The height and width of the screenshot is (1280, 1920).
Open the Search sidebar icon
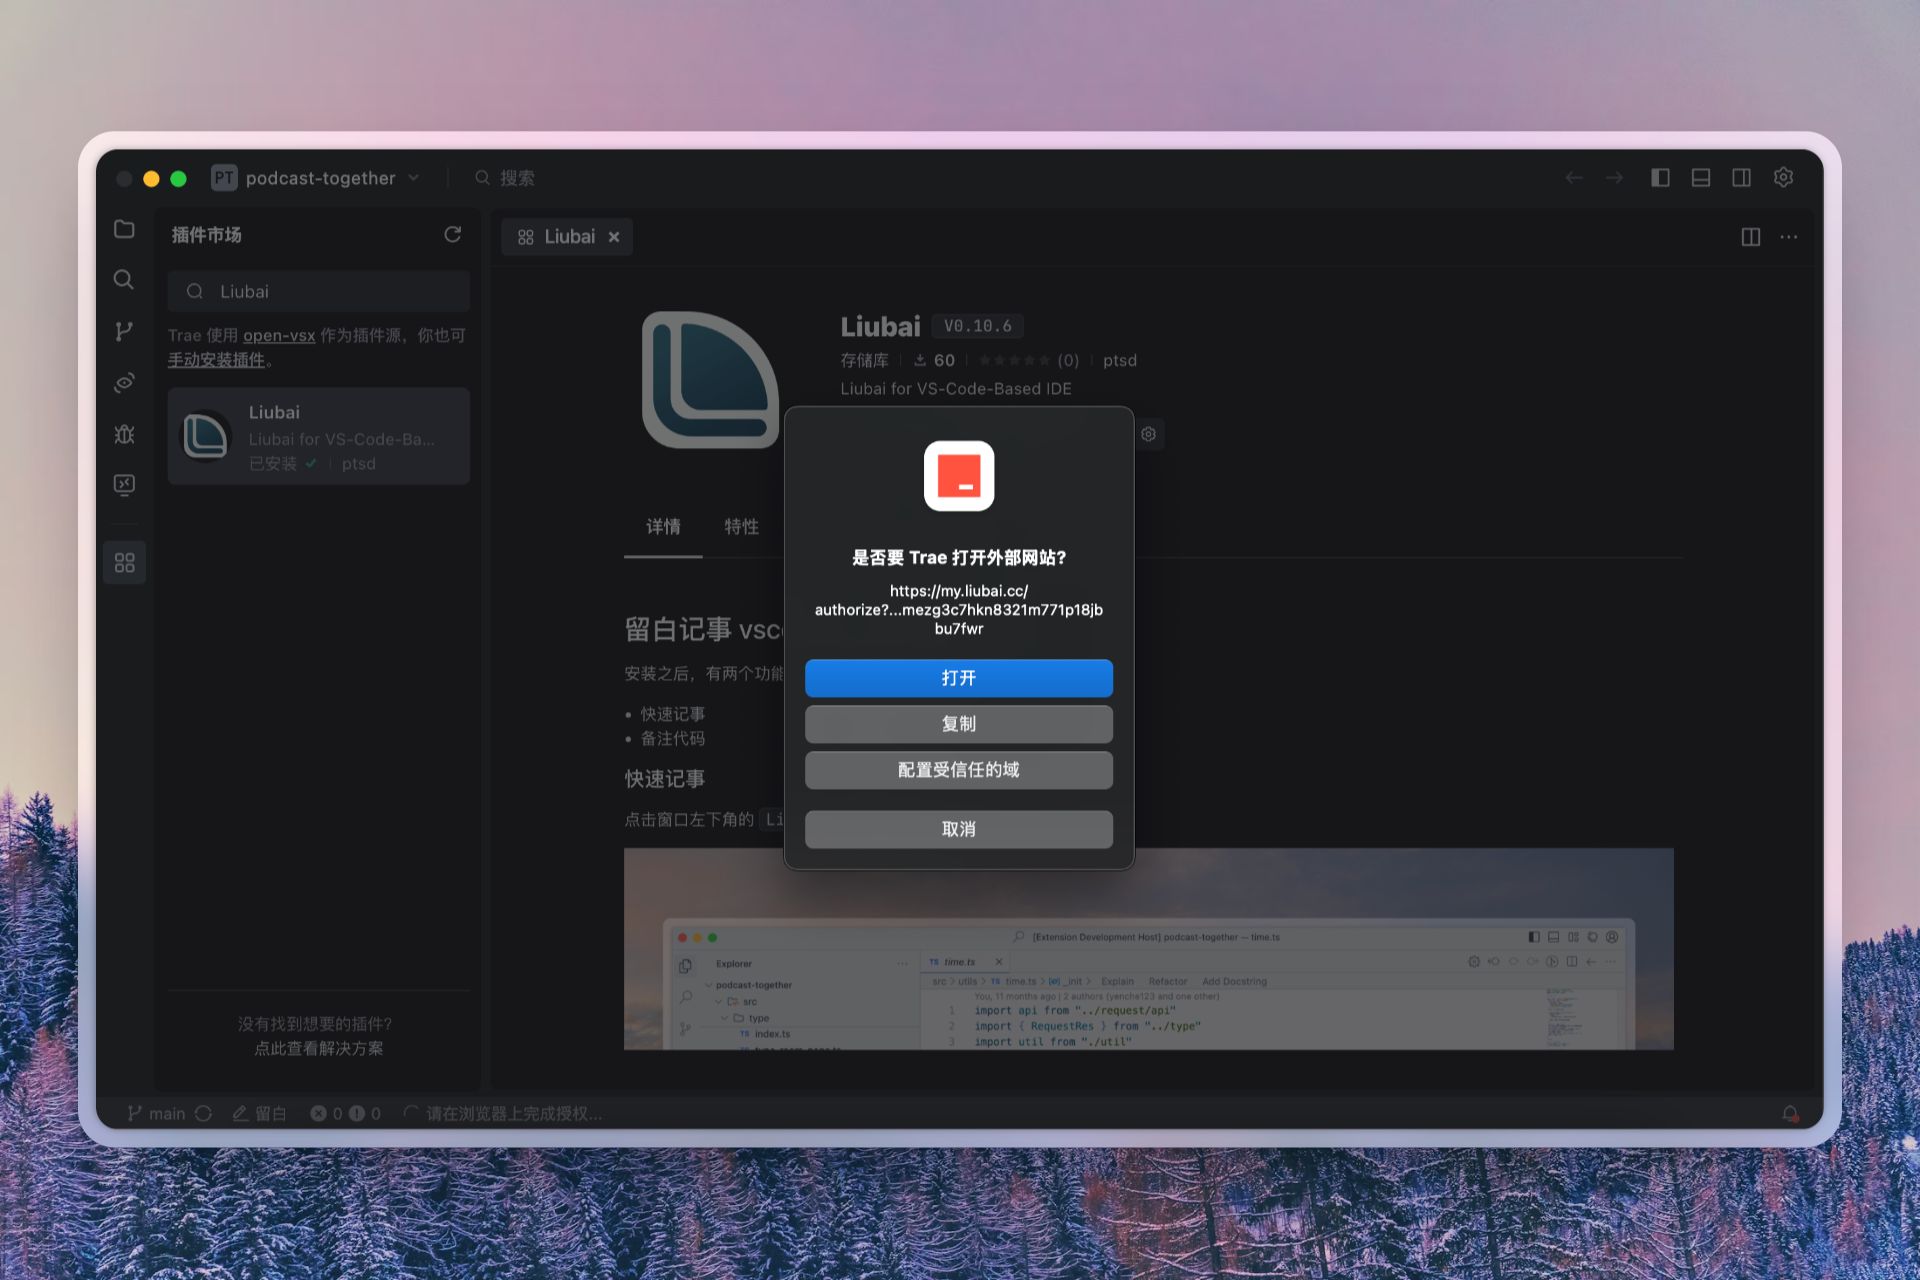pos(124,280)
